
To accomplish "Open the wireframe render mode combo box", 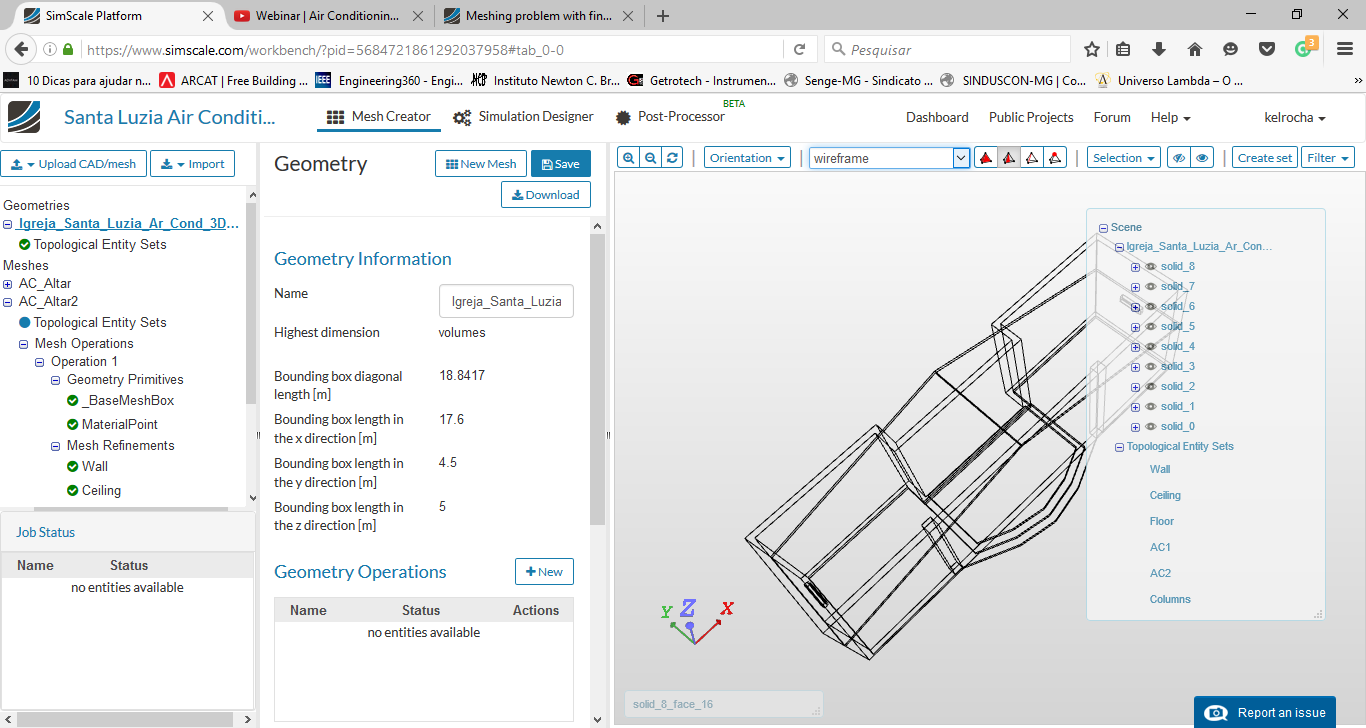I will [890, 158].
